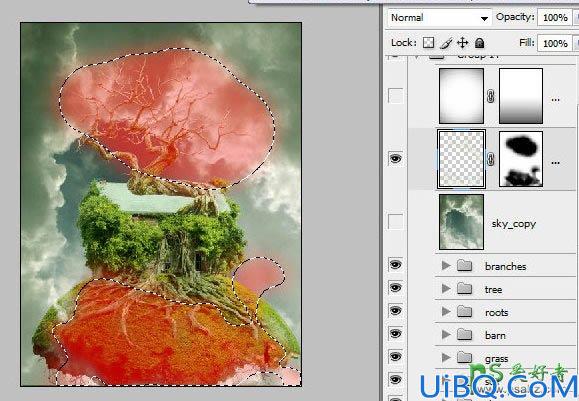Select the grass group name

click(497, 359)
